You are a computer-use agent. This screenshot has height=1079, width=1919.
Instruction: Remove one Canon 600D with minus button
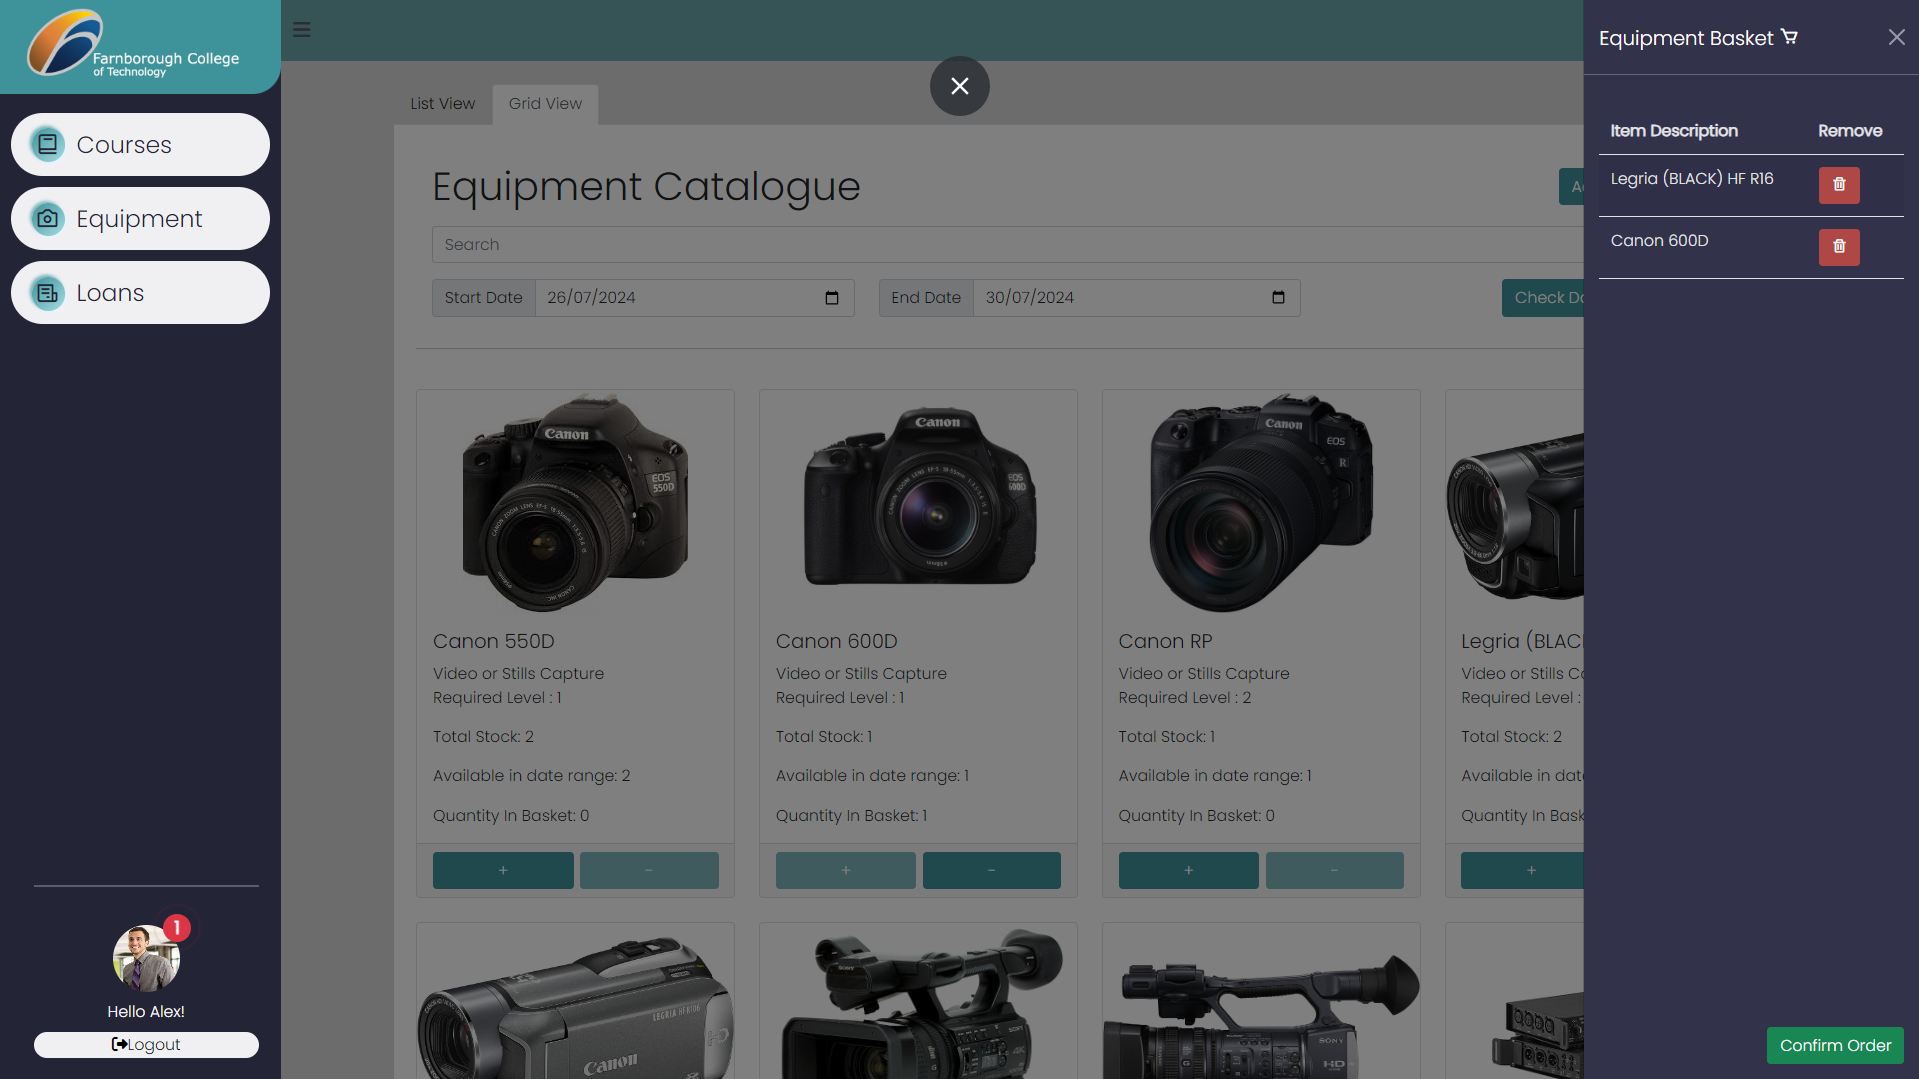991,870
